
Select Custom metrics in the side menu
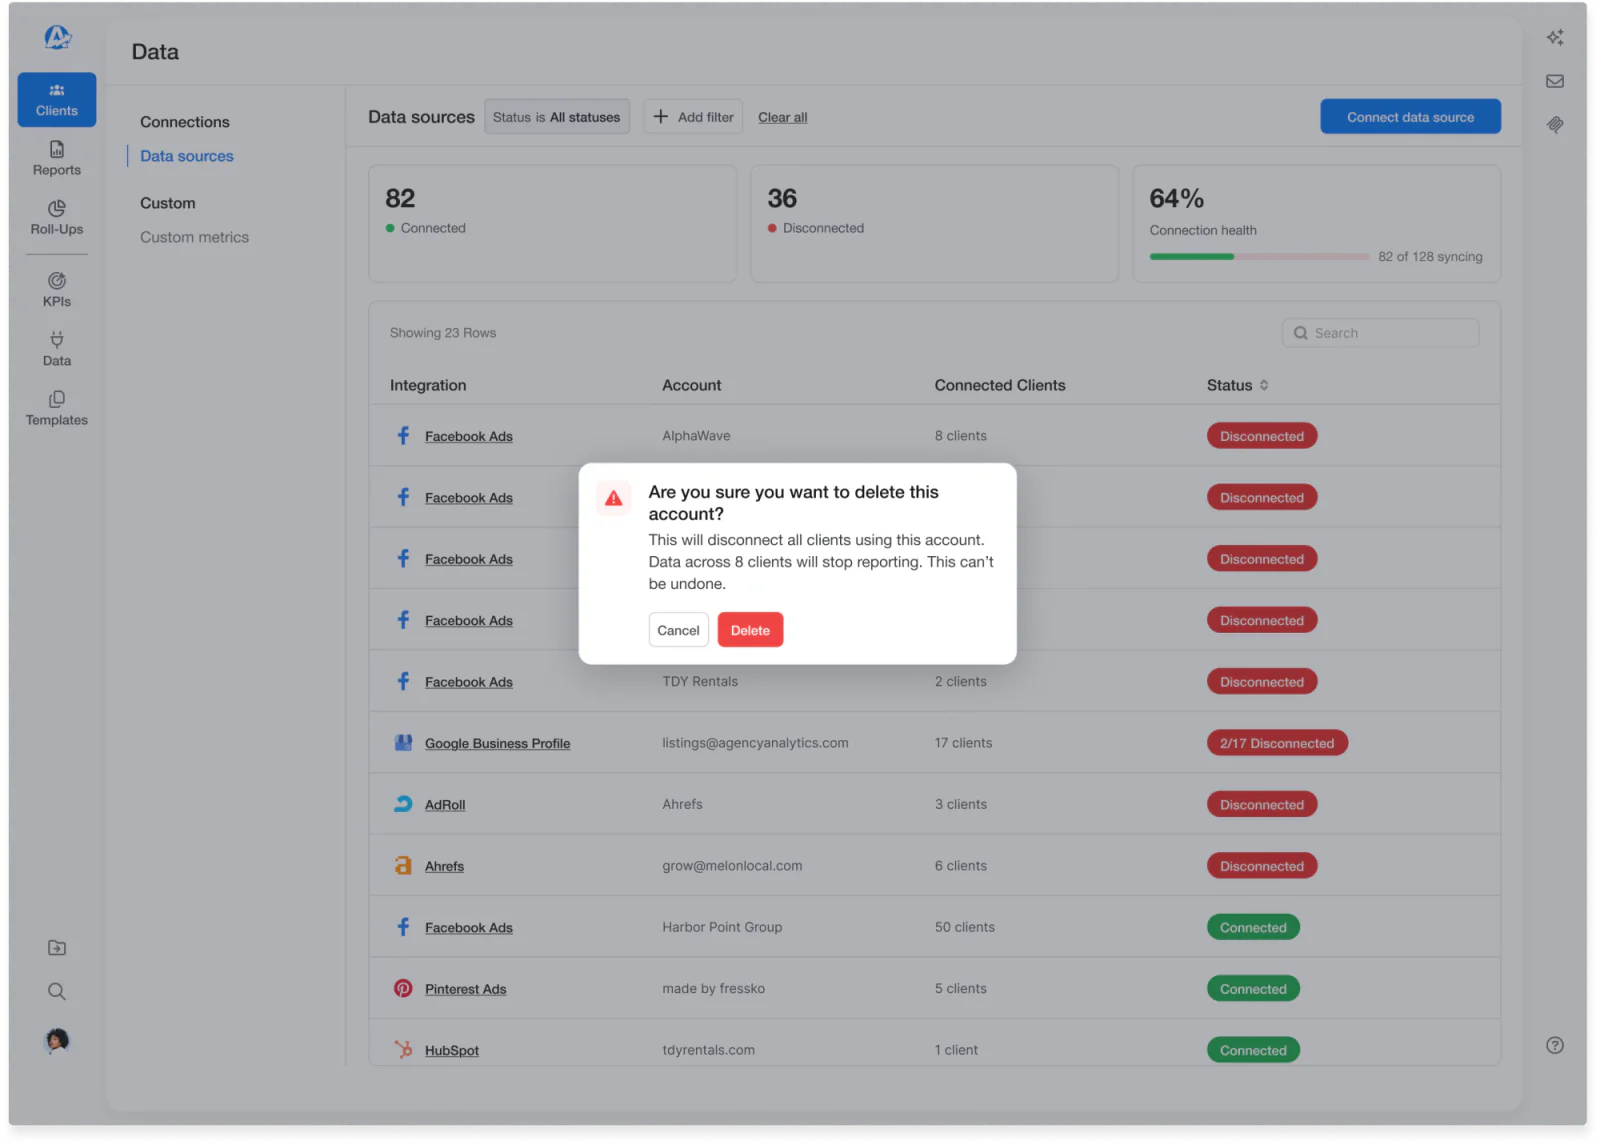pos(194,237)
